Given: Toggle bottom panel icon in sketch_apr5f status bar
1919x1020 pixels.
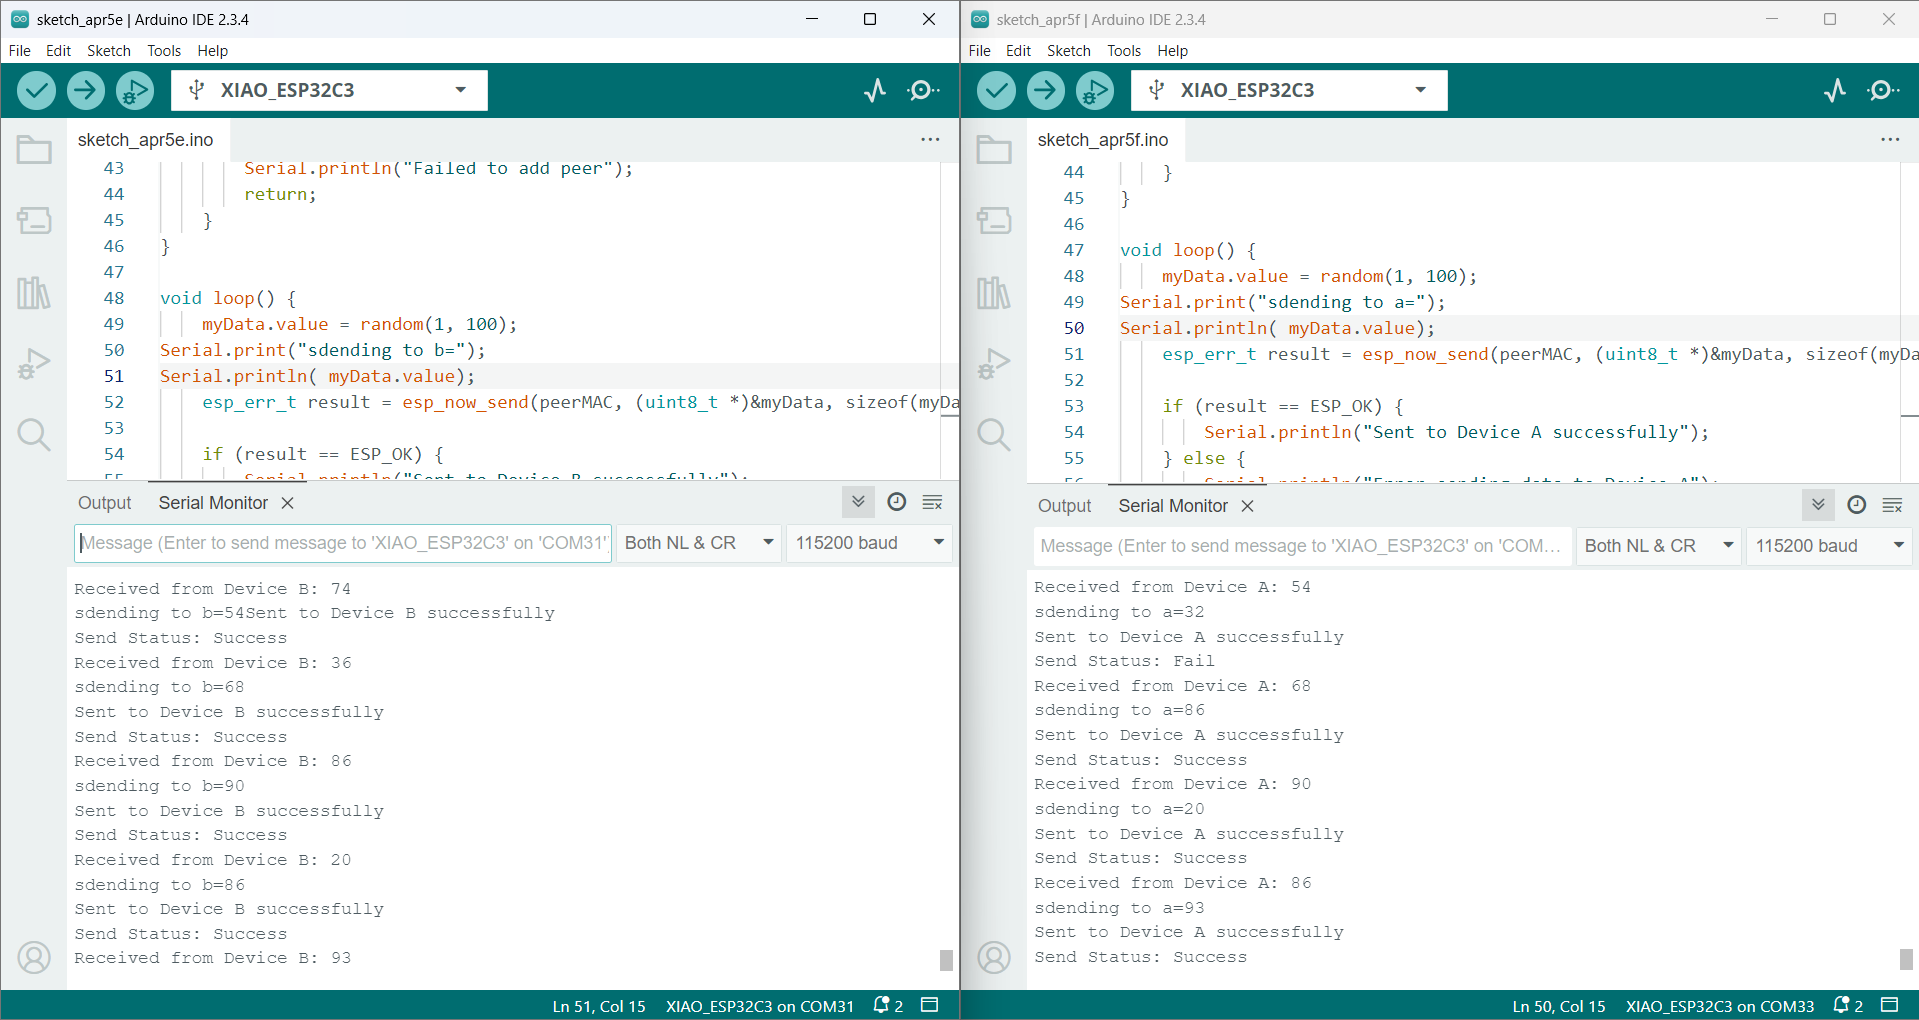Looking at the screenshot, I should (1890, 1005).
